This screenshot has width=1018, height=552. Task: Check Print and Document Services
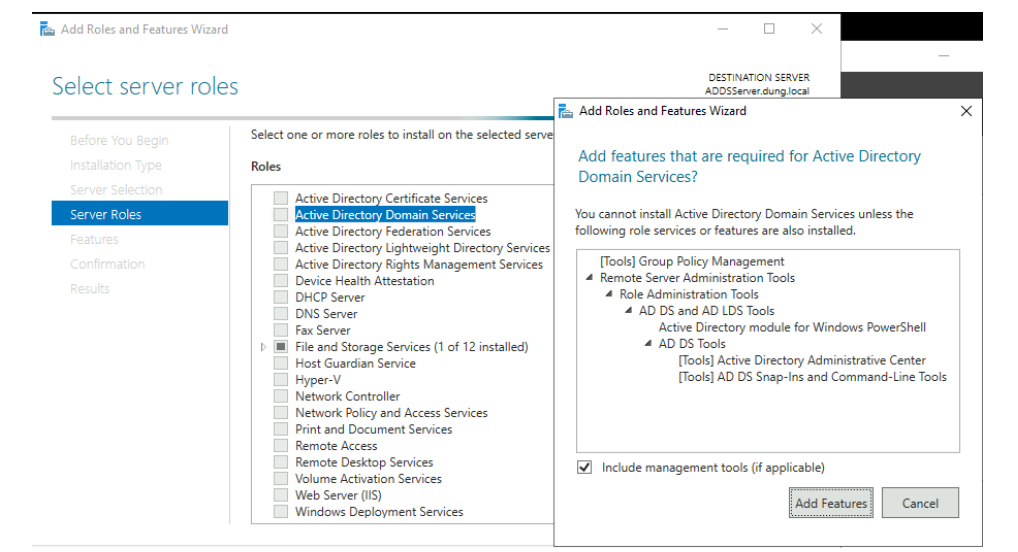(x=280, y=429)
